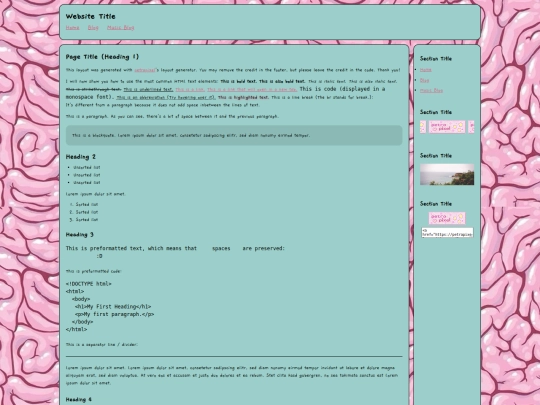
Task: Open the Home link in the header navigation
Action: coord(72,28)
